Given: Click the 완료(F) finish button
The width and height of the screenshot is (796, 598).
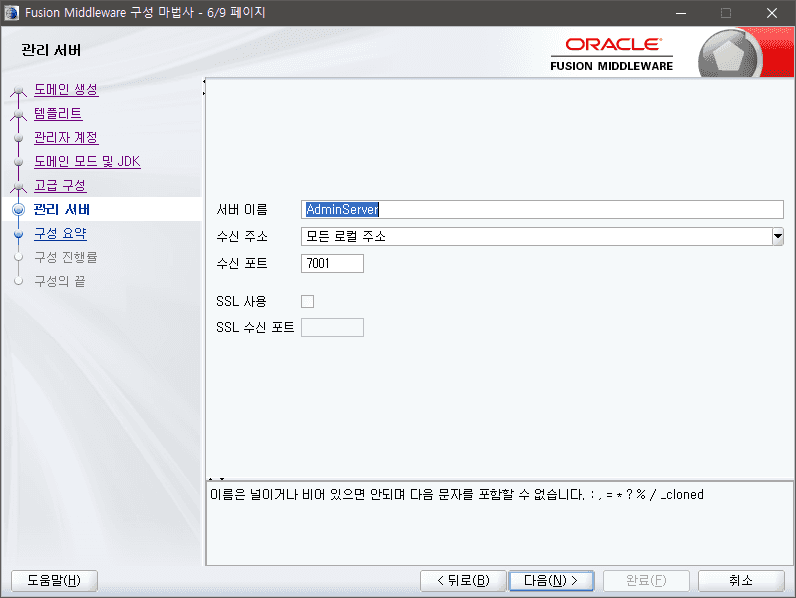Looking at the screenshot, I should coord(646,580).
